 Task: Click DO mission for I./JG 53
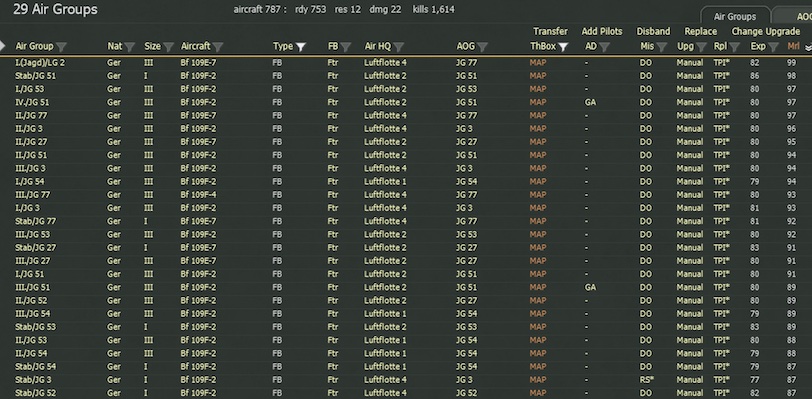click(x=646, y=89)
